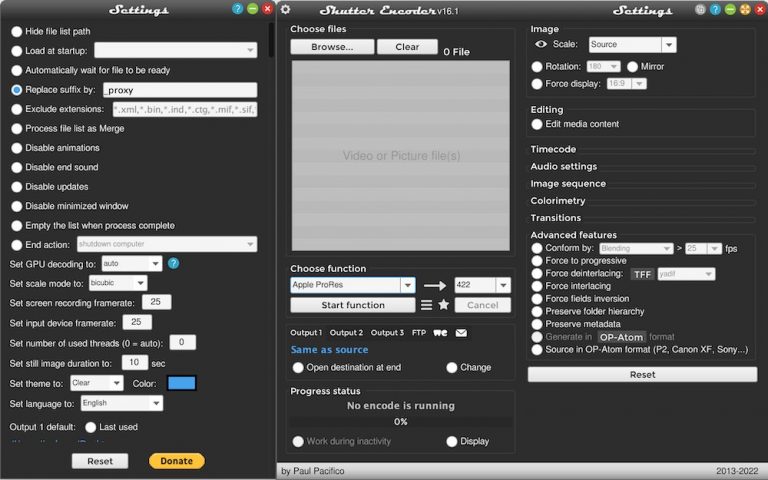768x480 pixels.
Task: Open the function list menu icon
Action: 427,305
